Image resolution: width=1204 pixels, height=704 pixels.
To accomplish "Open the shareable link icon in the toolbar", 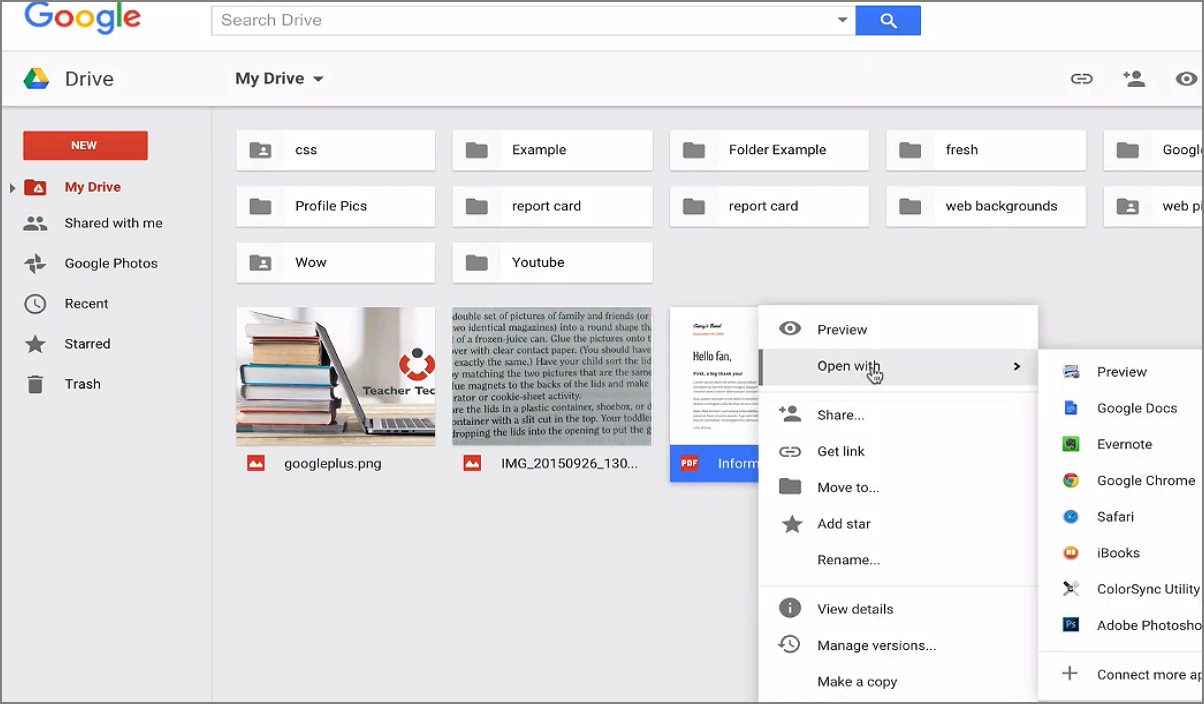I will tap(1081, 78).
